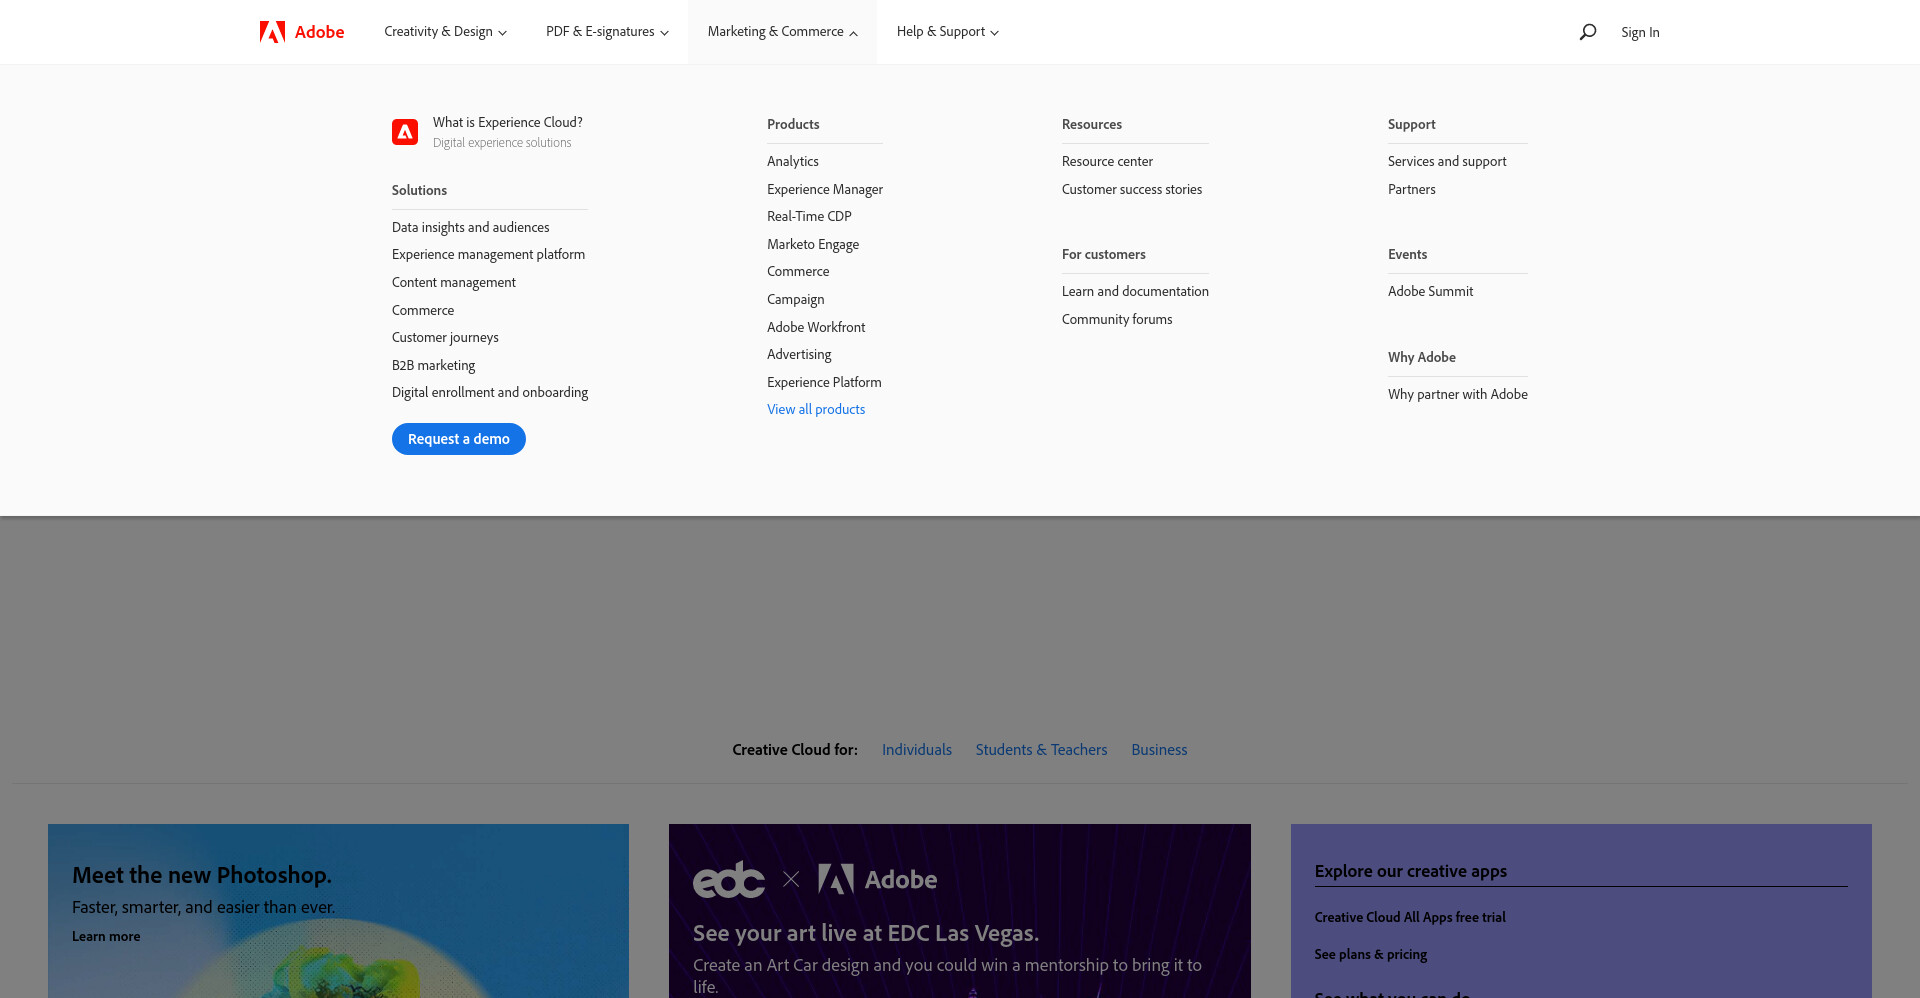Open Customer success stories
The height and width of the screenshot is (998, 1920).
pos(1132,189)
